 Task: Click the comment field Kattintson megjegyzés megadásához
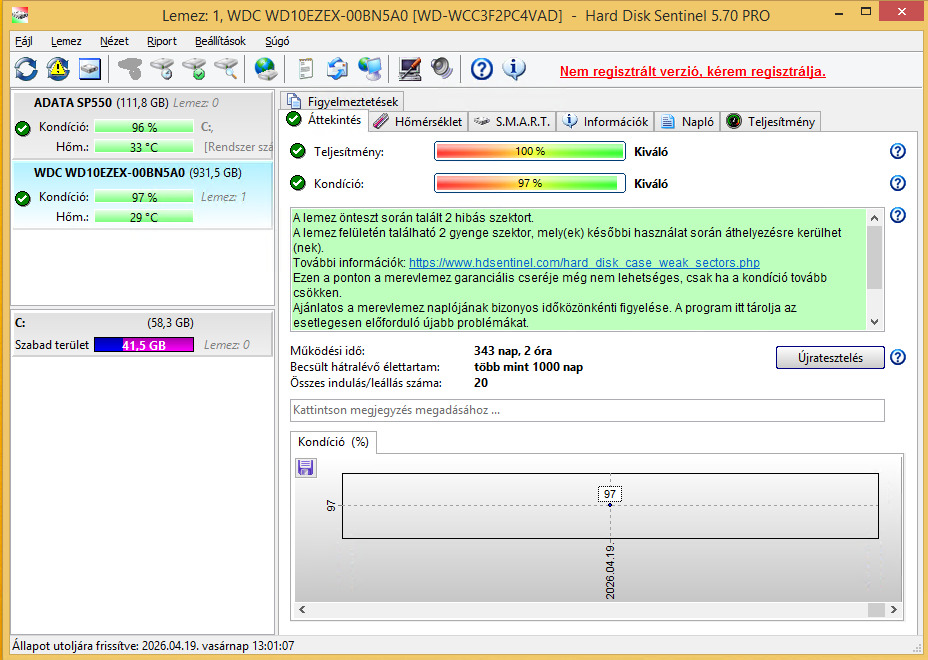[587, 410]
